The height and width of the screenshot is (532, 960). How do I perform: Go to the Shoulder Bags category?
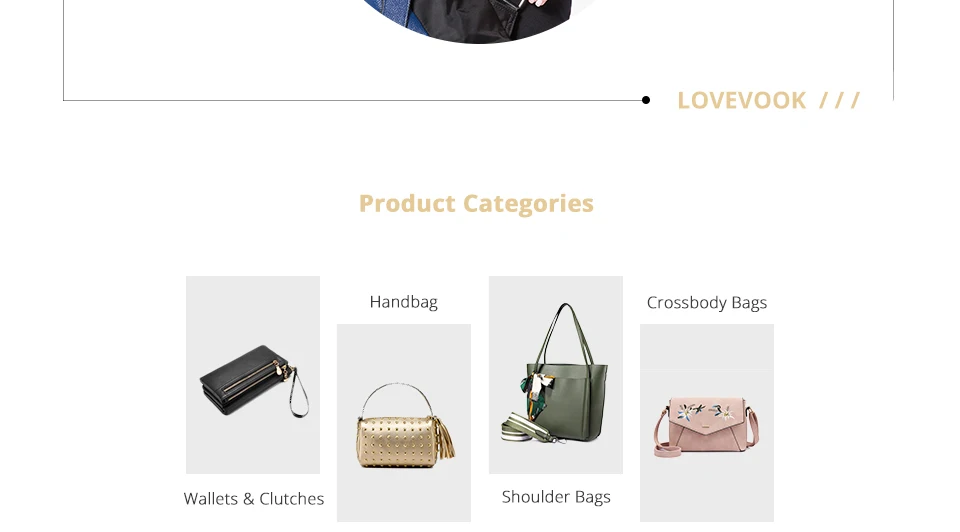coord(556,497)
